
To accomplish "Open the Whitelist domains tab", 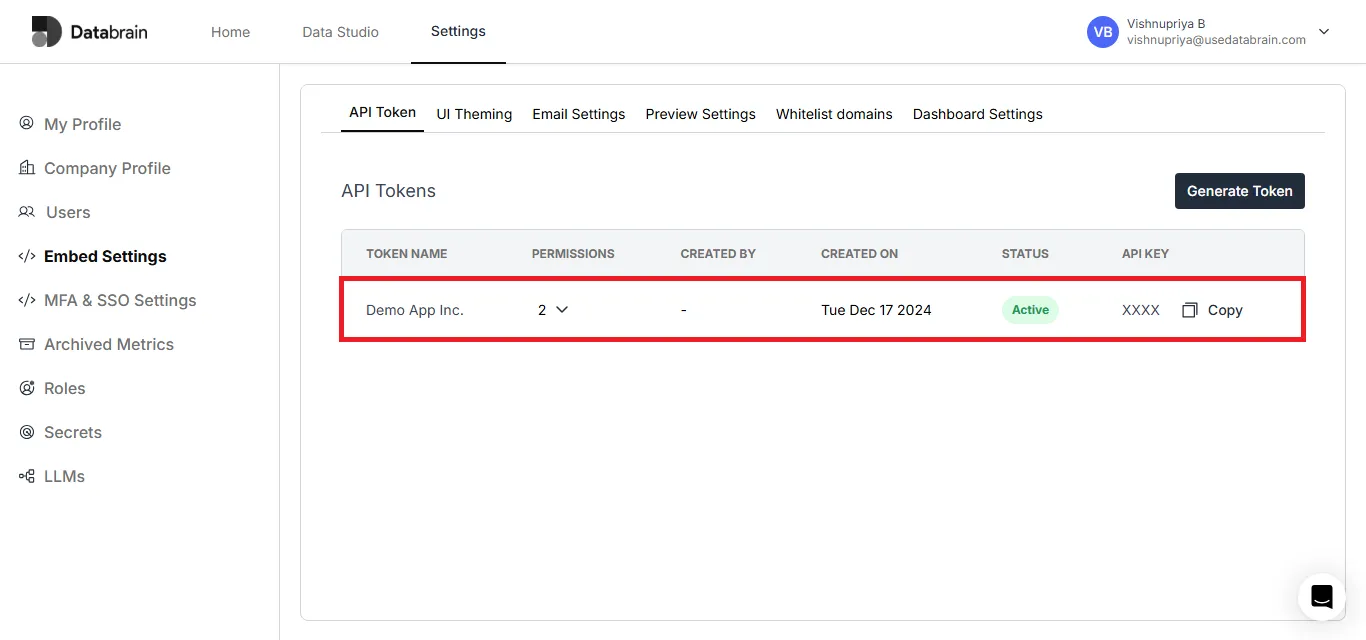I will [834, 114].
